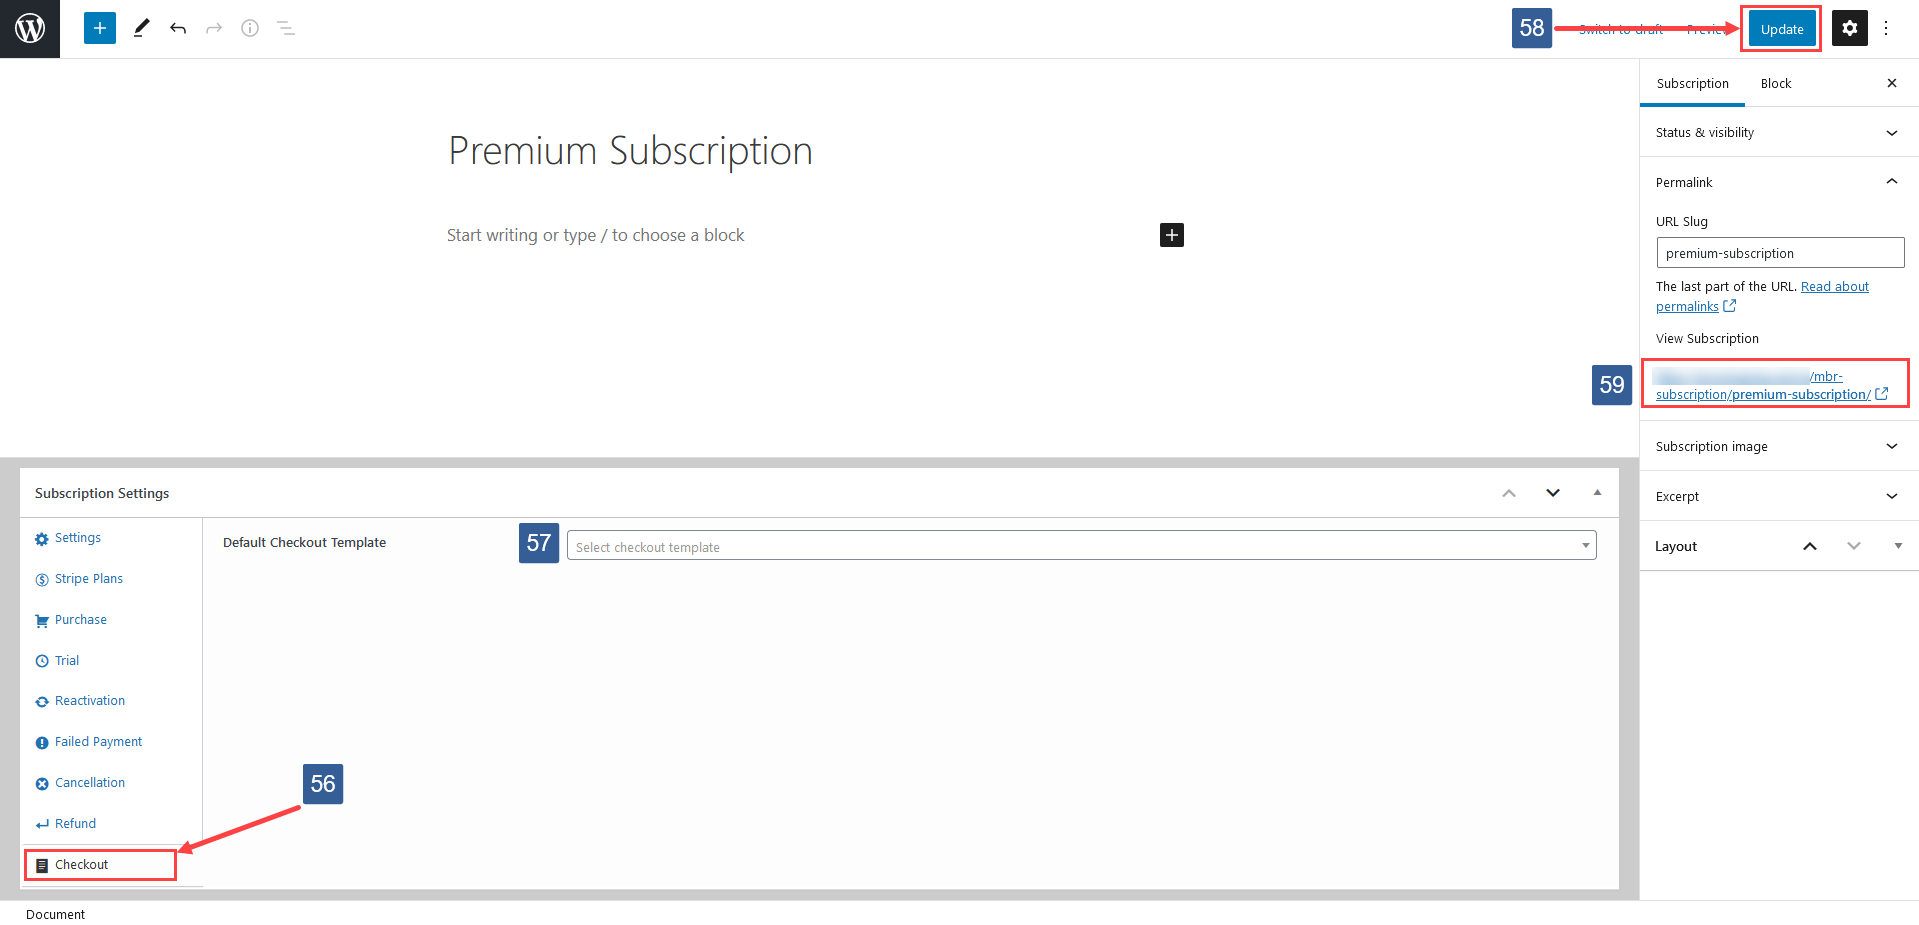Open the Read about permalinks link

[x=1835, y=286]
